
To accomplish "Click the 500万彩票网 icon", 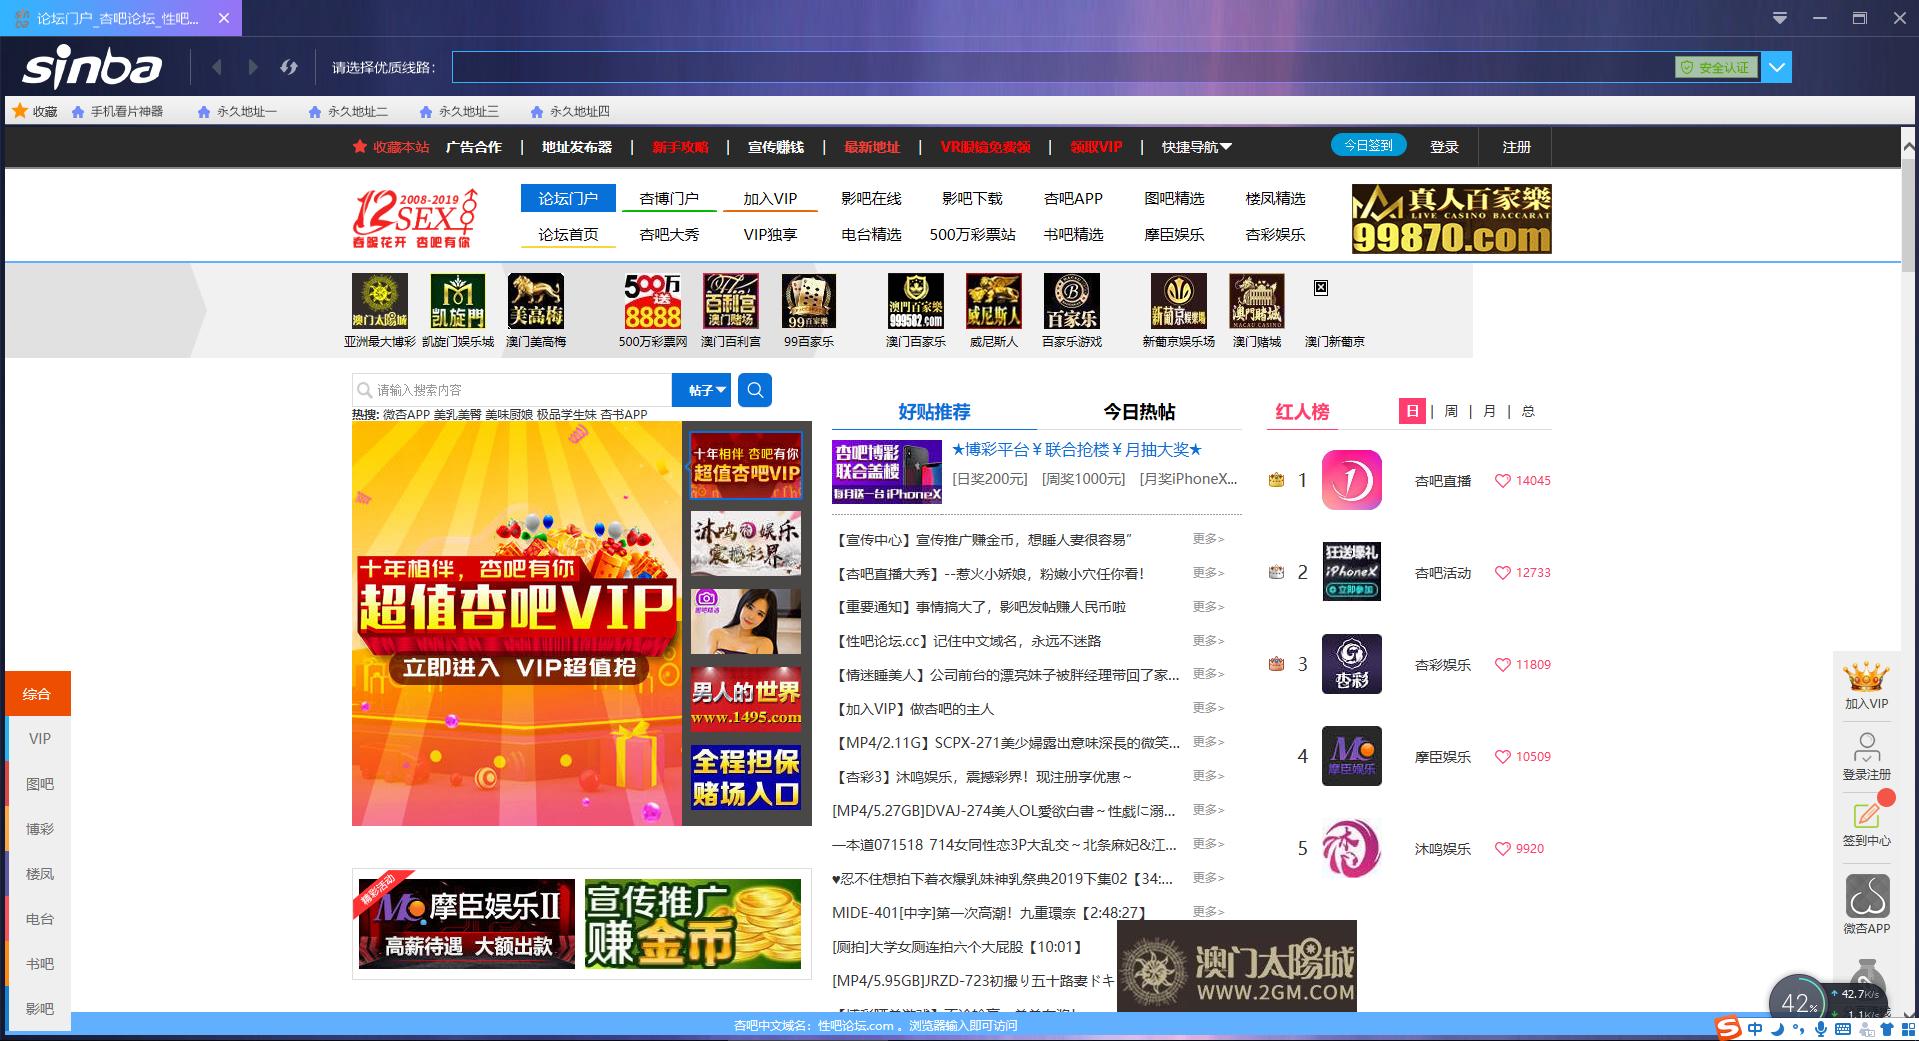I will [653, 301].
